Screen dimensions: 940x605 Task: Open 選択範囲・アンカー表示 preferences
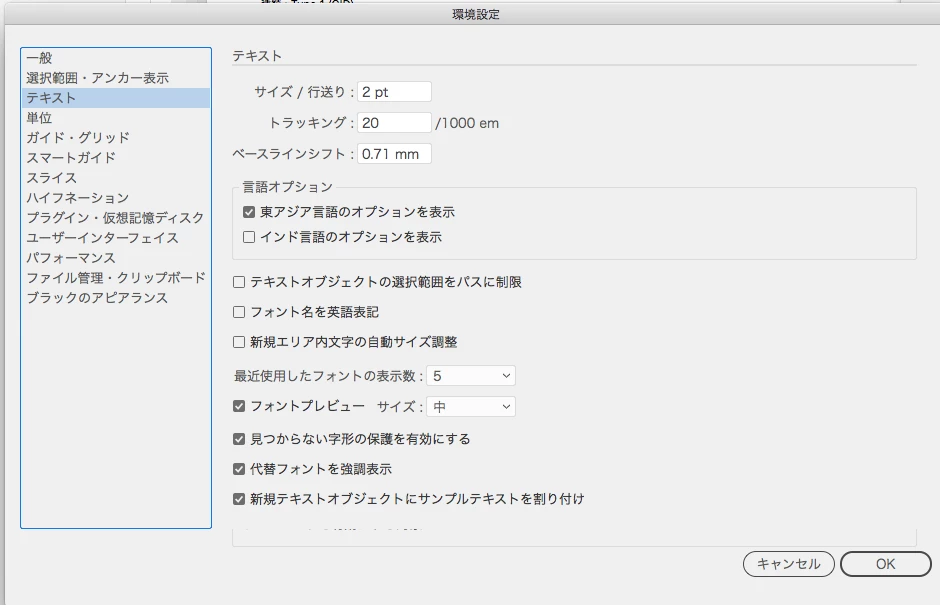[116, 78]
